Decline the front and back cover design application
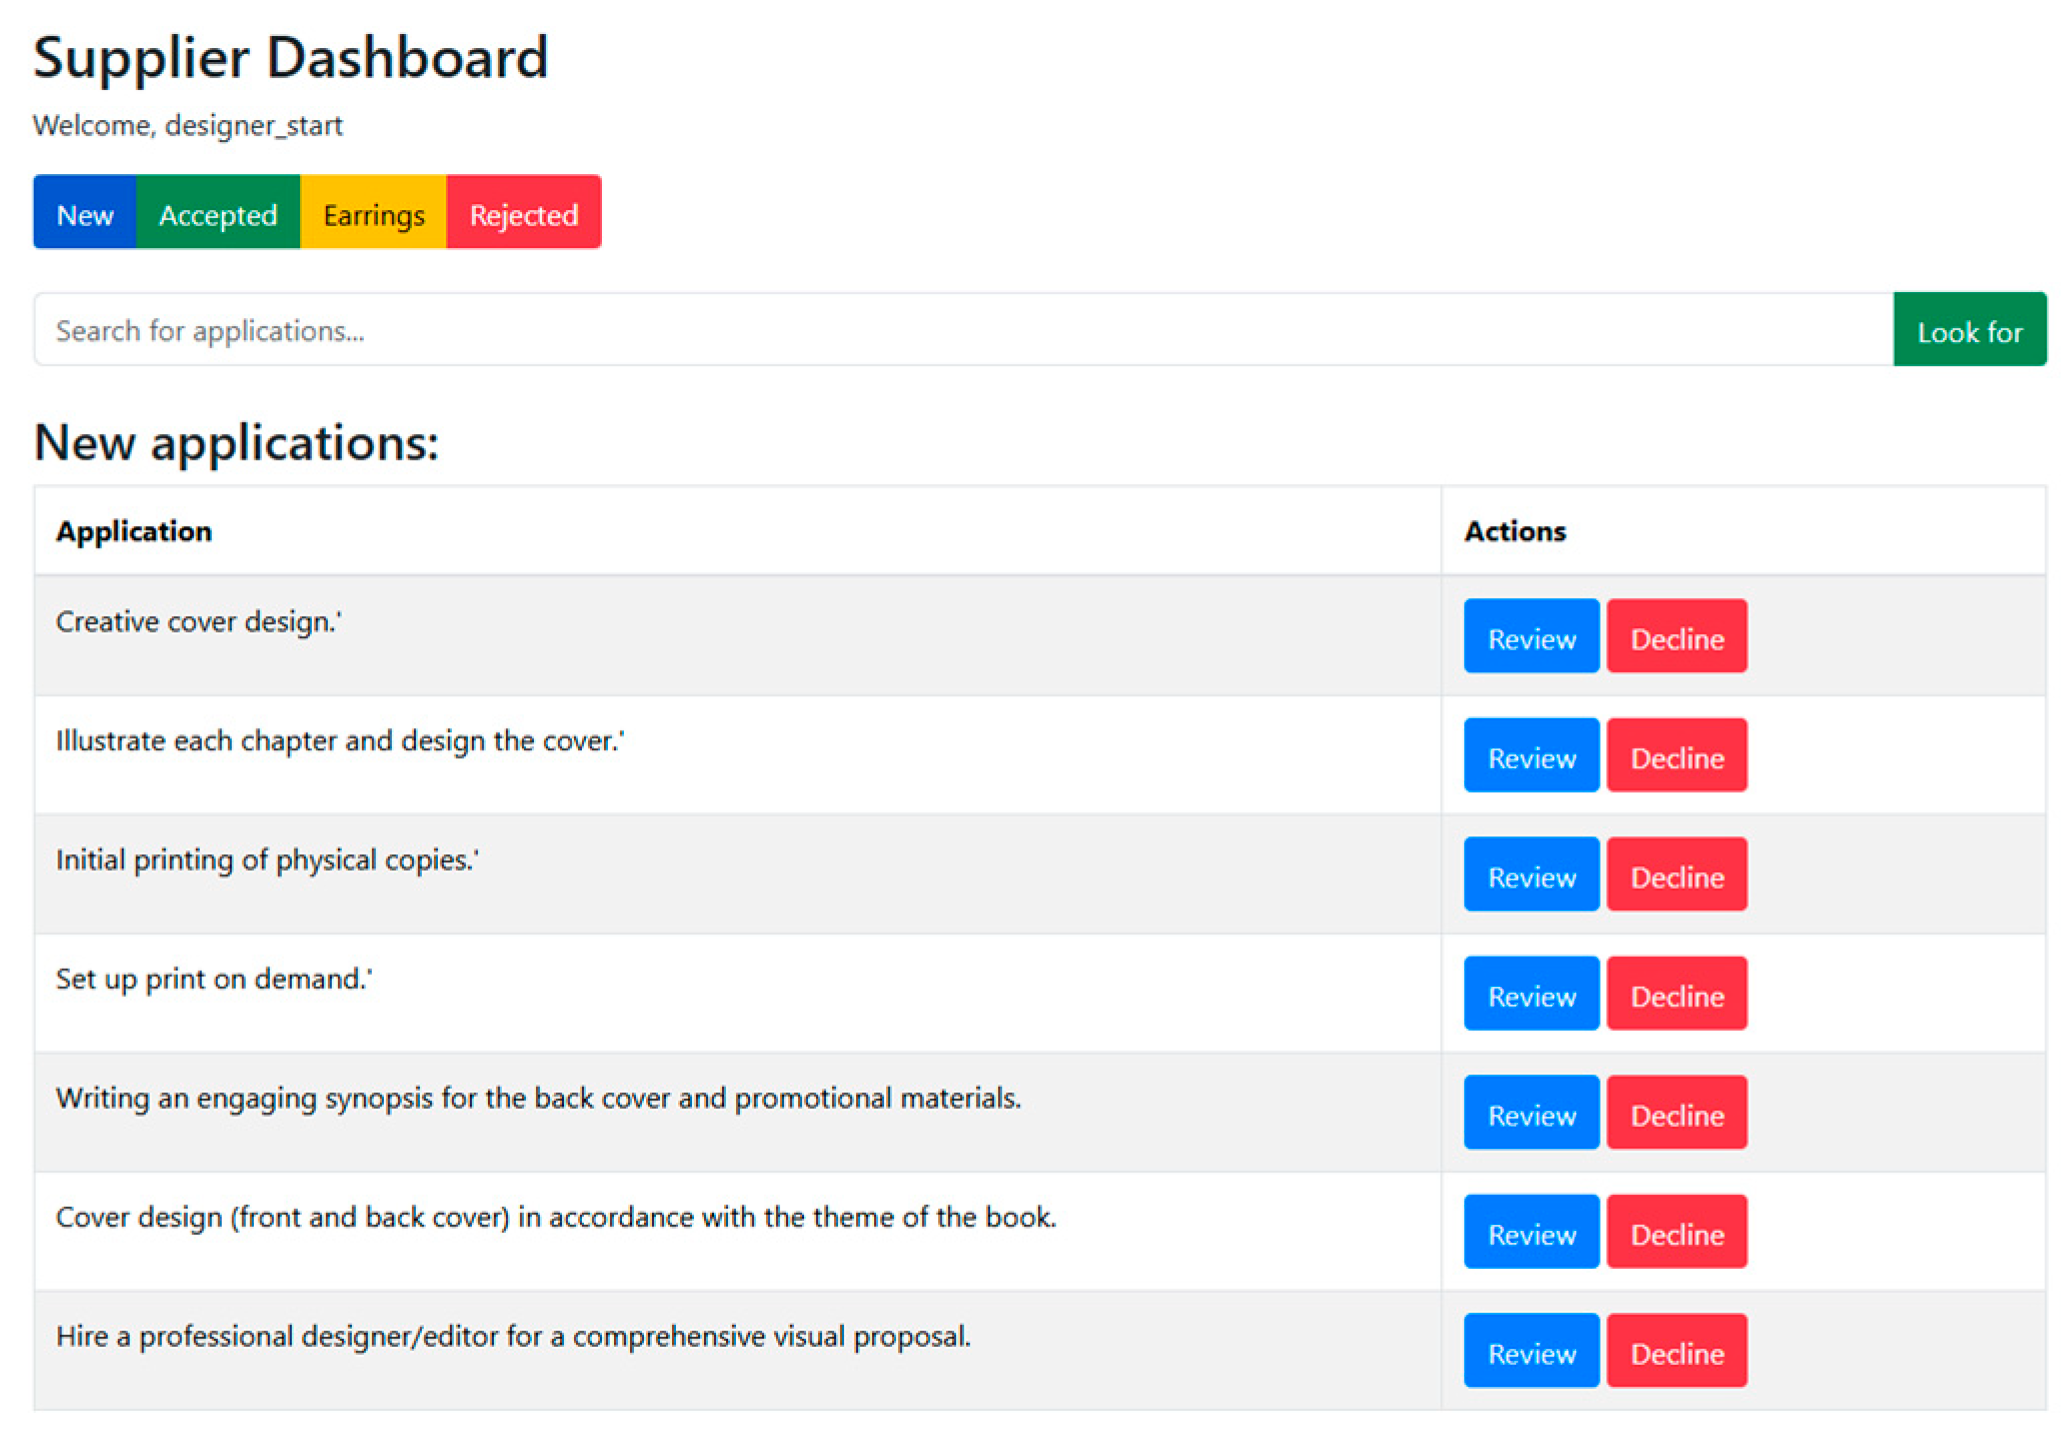The height and width of the screenshot is (1447, 2072). pyautogui.click(x=1676, y=1232)
